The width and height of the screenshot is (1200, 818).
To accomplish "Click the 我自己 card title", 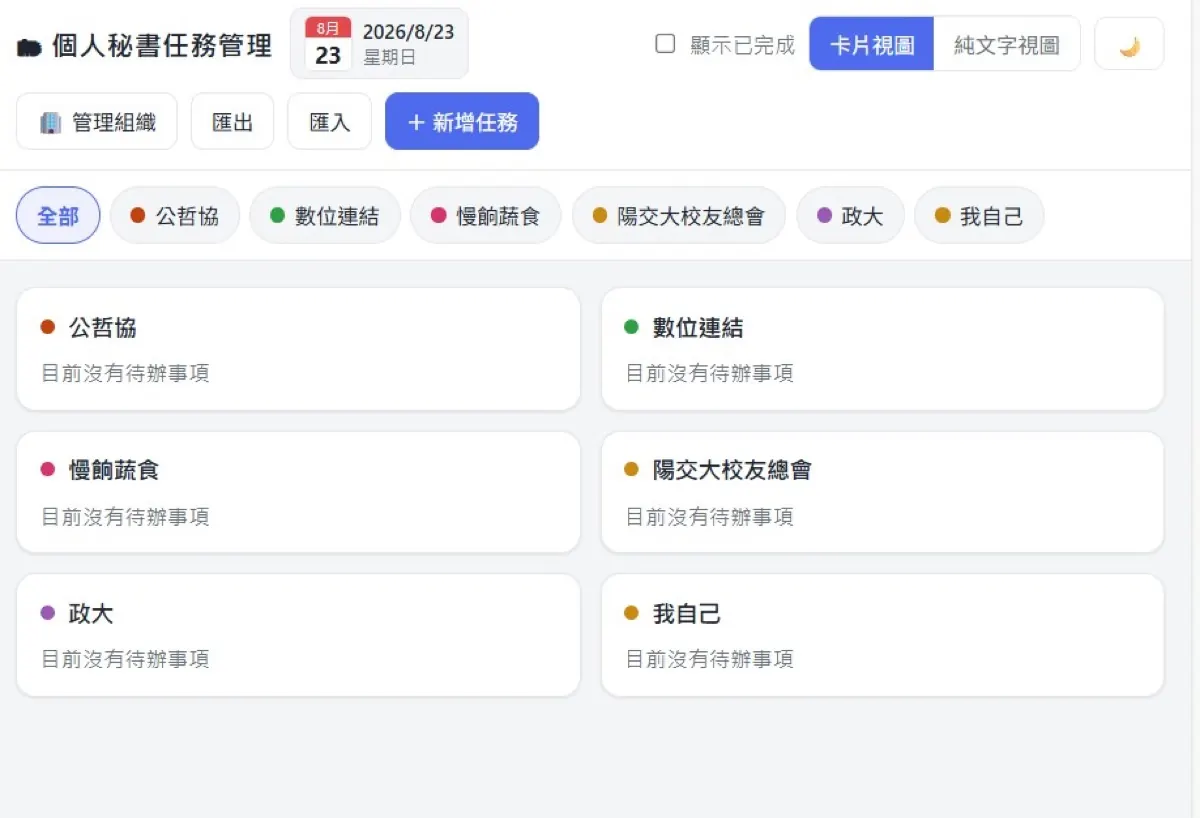I will [687, 613].
